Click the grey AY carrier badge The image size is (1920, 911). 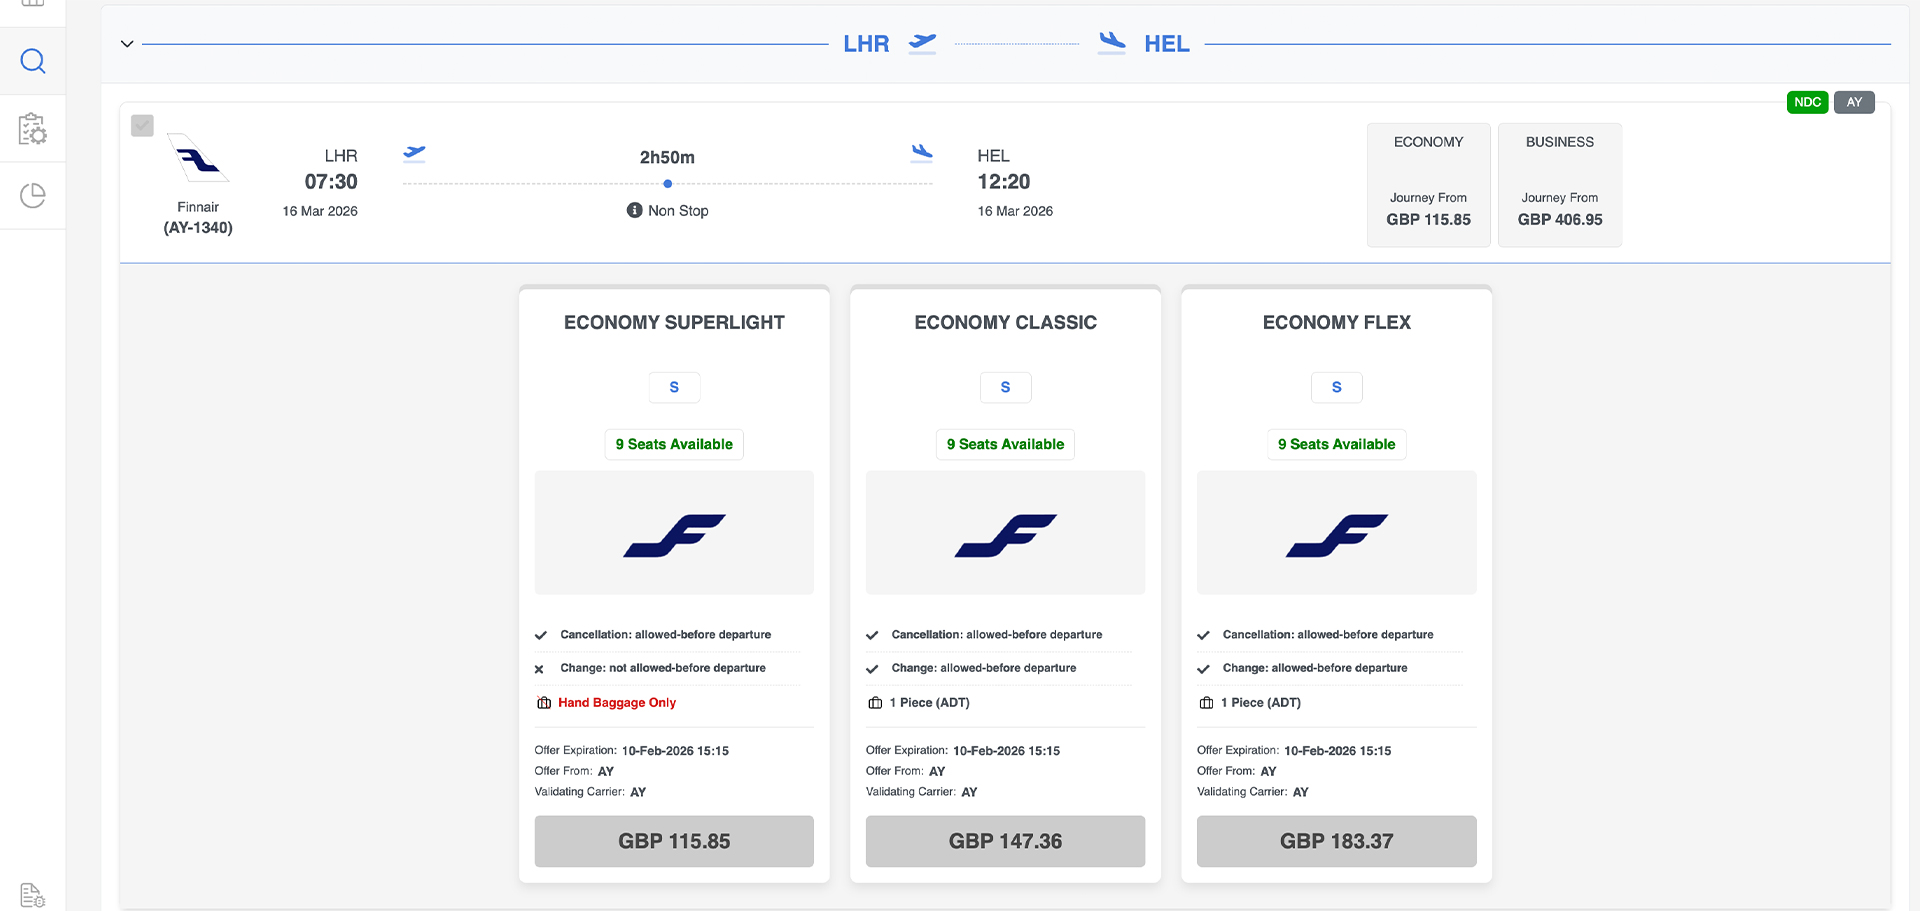point(1854,102)
